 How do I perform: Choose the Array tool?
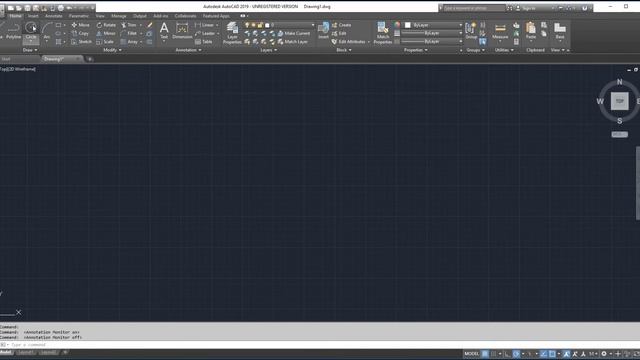pyautogui.click(x=129, y=42)
